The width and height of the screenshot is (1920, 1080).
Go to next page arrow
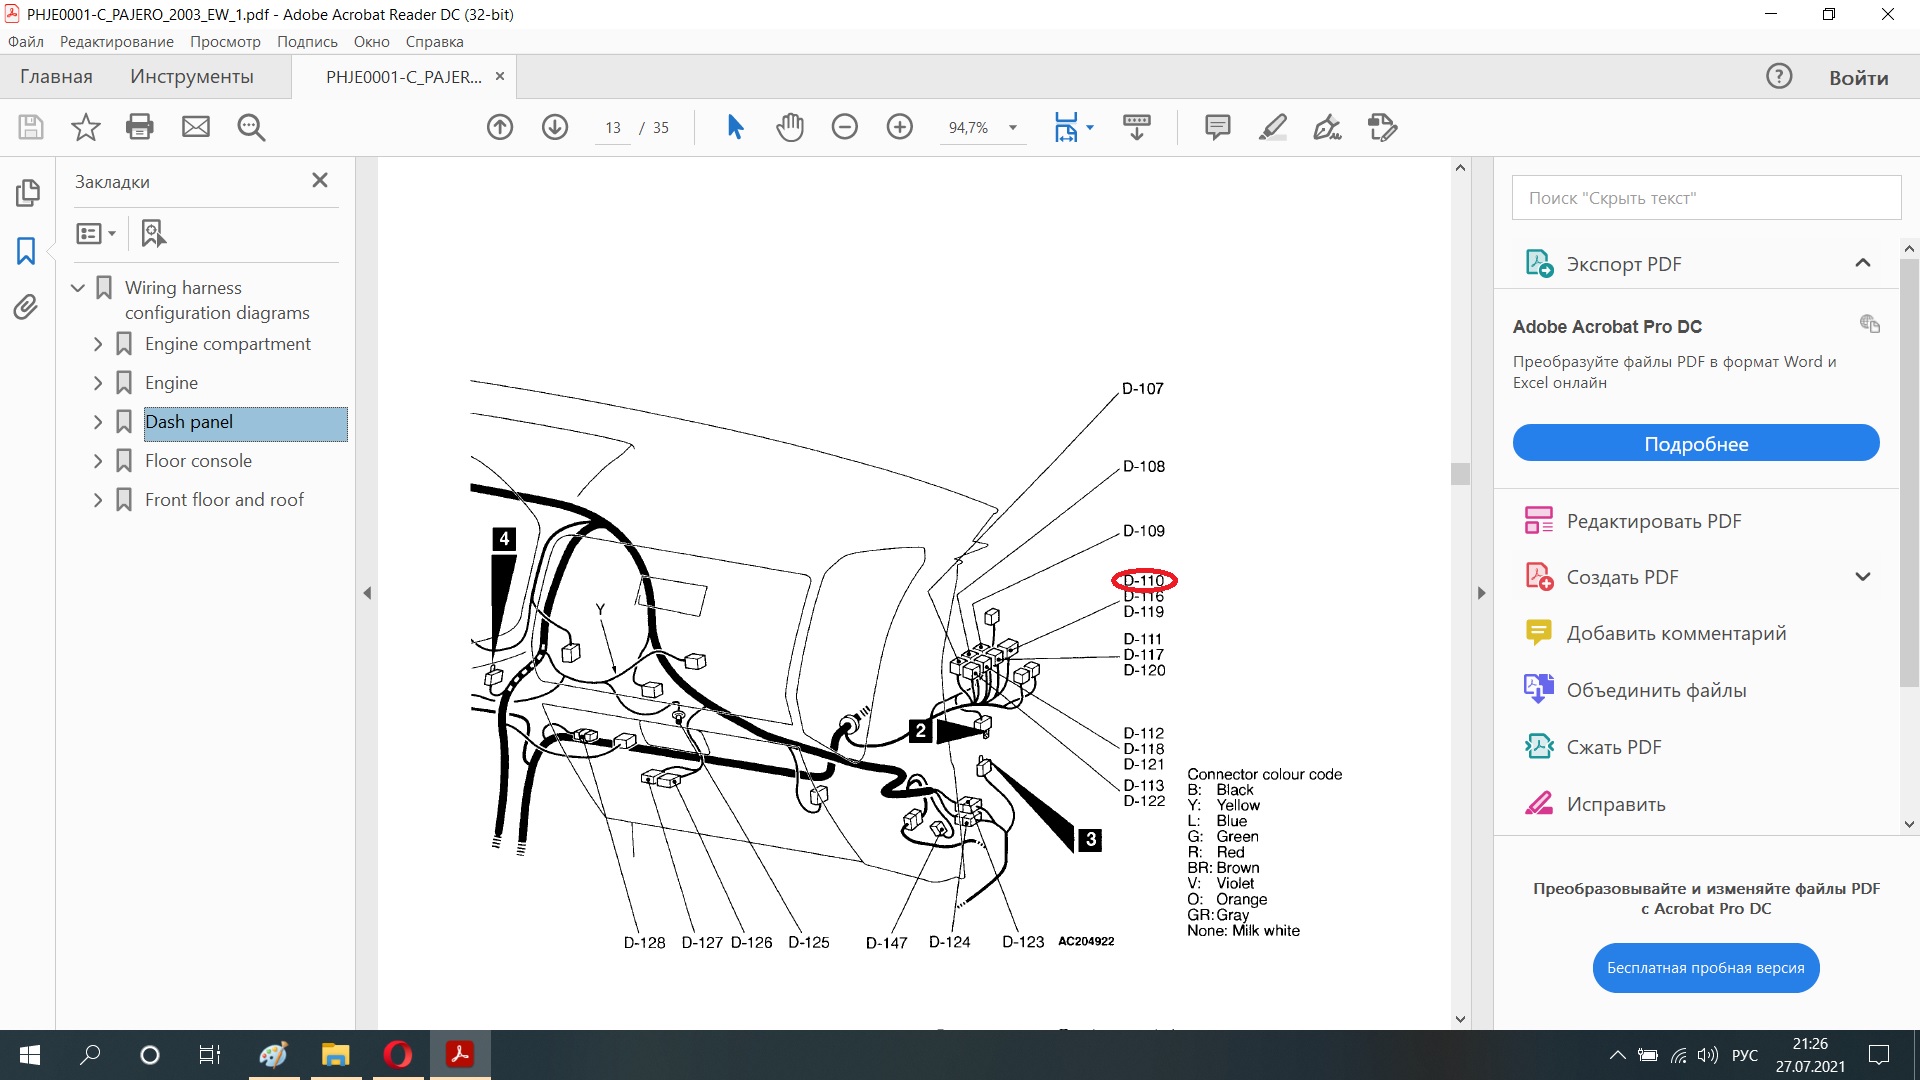[x=555, y=127]
